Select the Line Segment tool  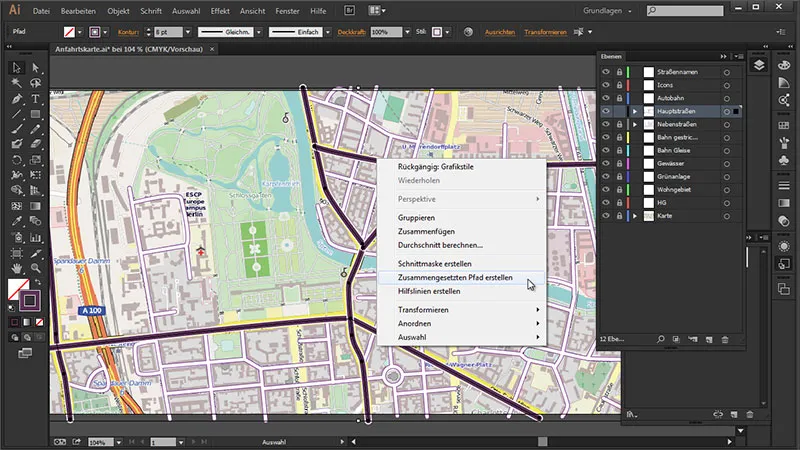[x=16, y=114]
